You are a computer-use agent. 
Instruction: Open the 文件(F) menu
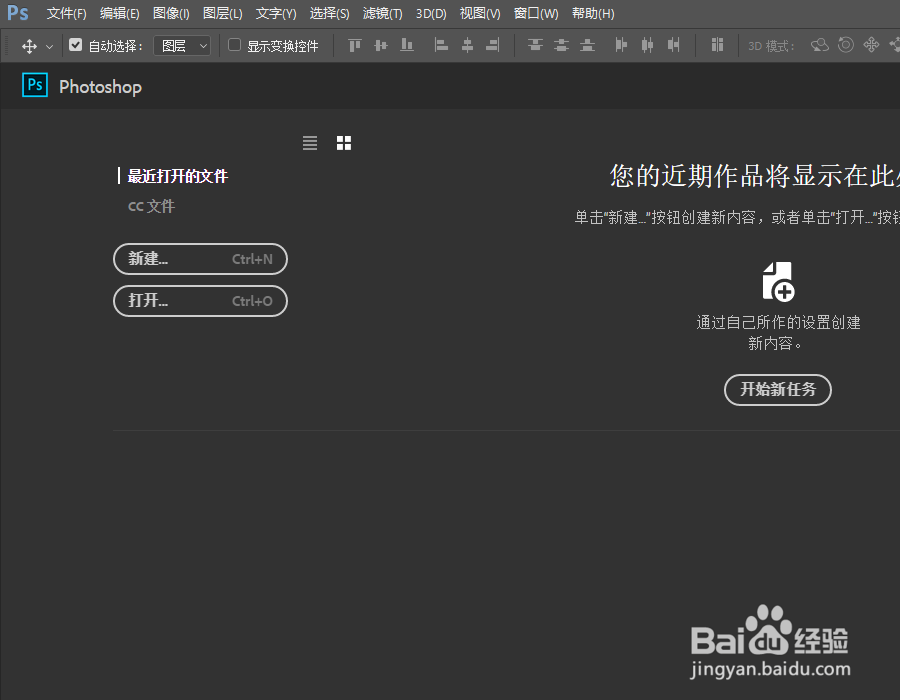pyautogui.click(x=67, y=13)
